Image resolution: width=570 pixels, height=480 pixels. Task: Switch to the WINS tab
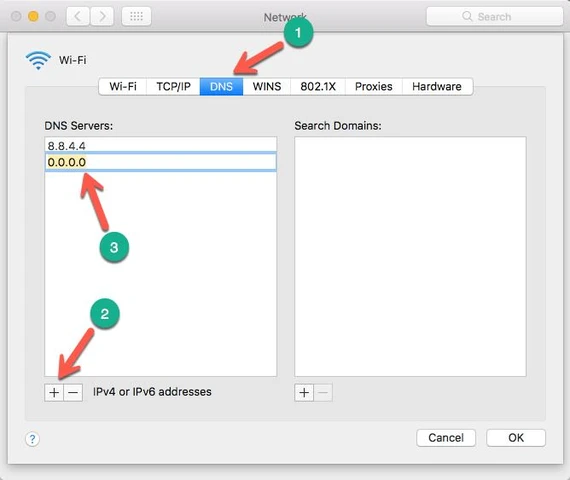267,87
